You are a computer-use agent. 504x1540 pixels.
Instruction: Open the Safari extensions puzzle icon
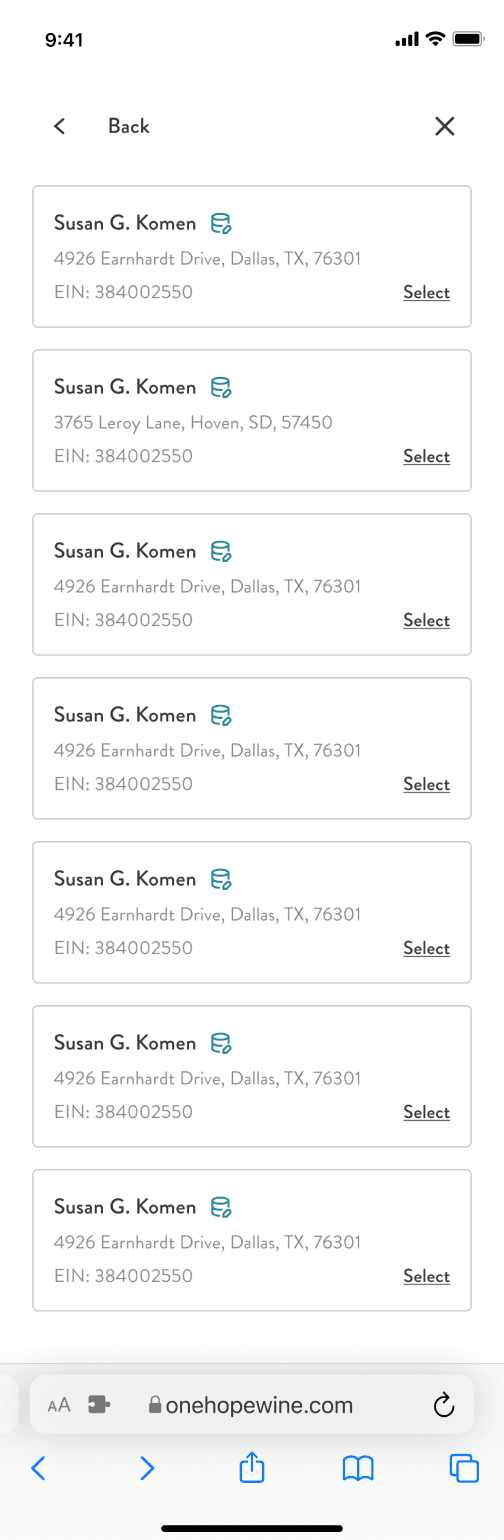[99, 1405]
